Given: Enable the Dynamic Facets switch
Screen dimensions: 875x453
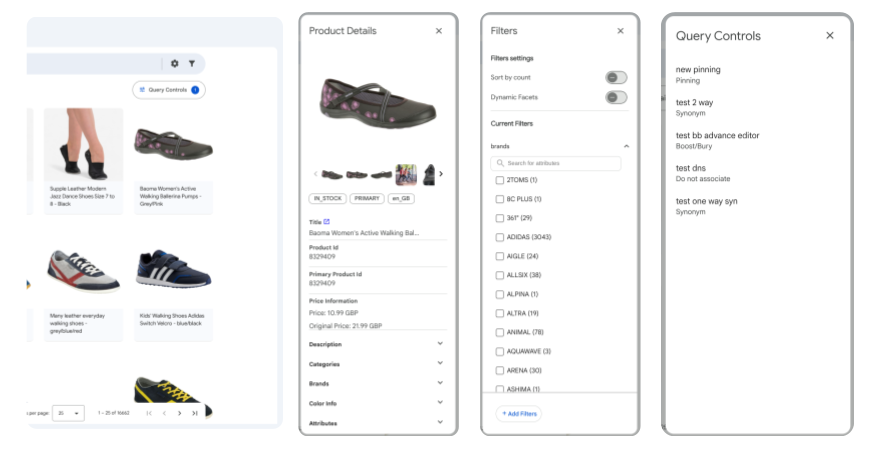Looking at the screenshot, I should (x=616, y=97).
